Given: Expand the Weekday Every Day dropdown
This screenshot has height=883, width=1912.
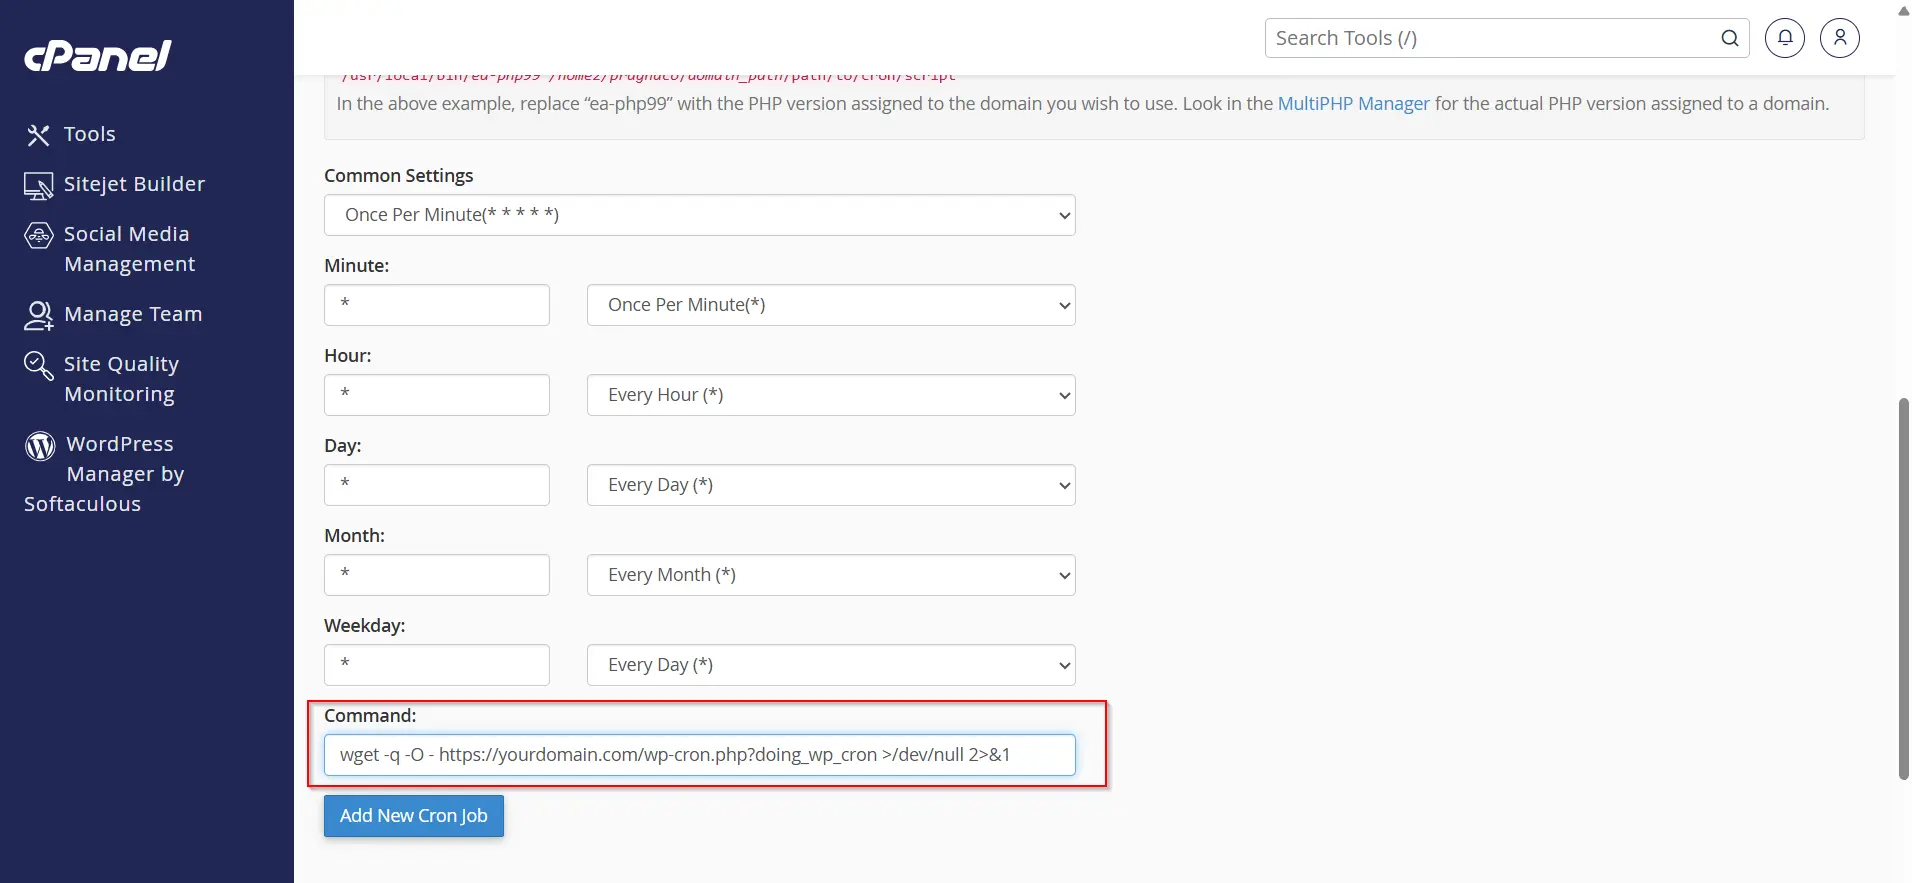Looking at the screenshot, I should [831, 665].
